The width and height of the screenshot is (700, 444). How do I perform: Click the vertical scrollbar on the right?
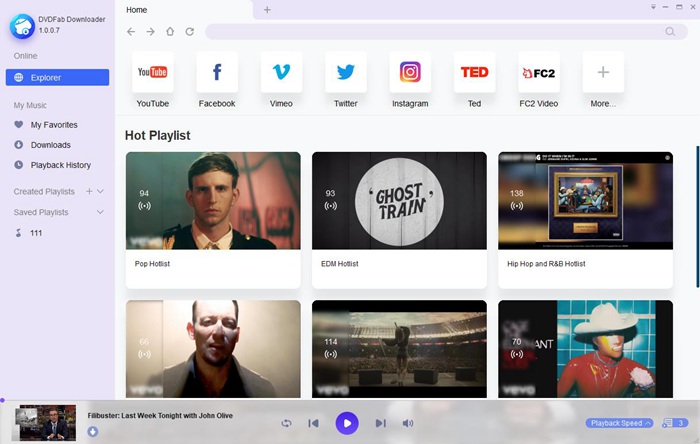697,216
